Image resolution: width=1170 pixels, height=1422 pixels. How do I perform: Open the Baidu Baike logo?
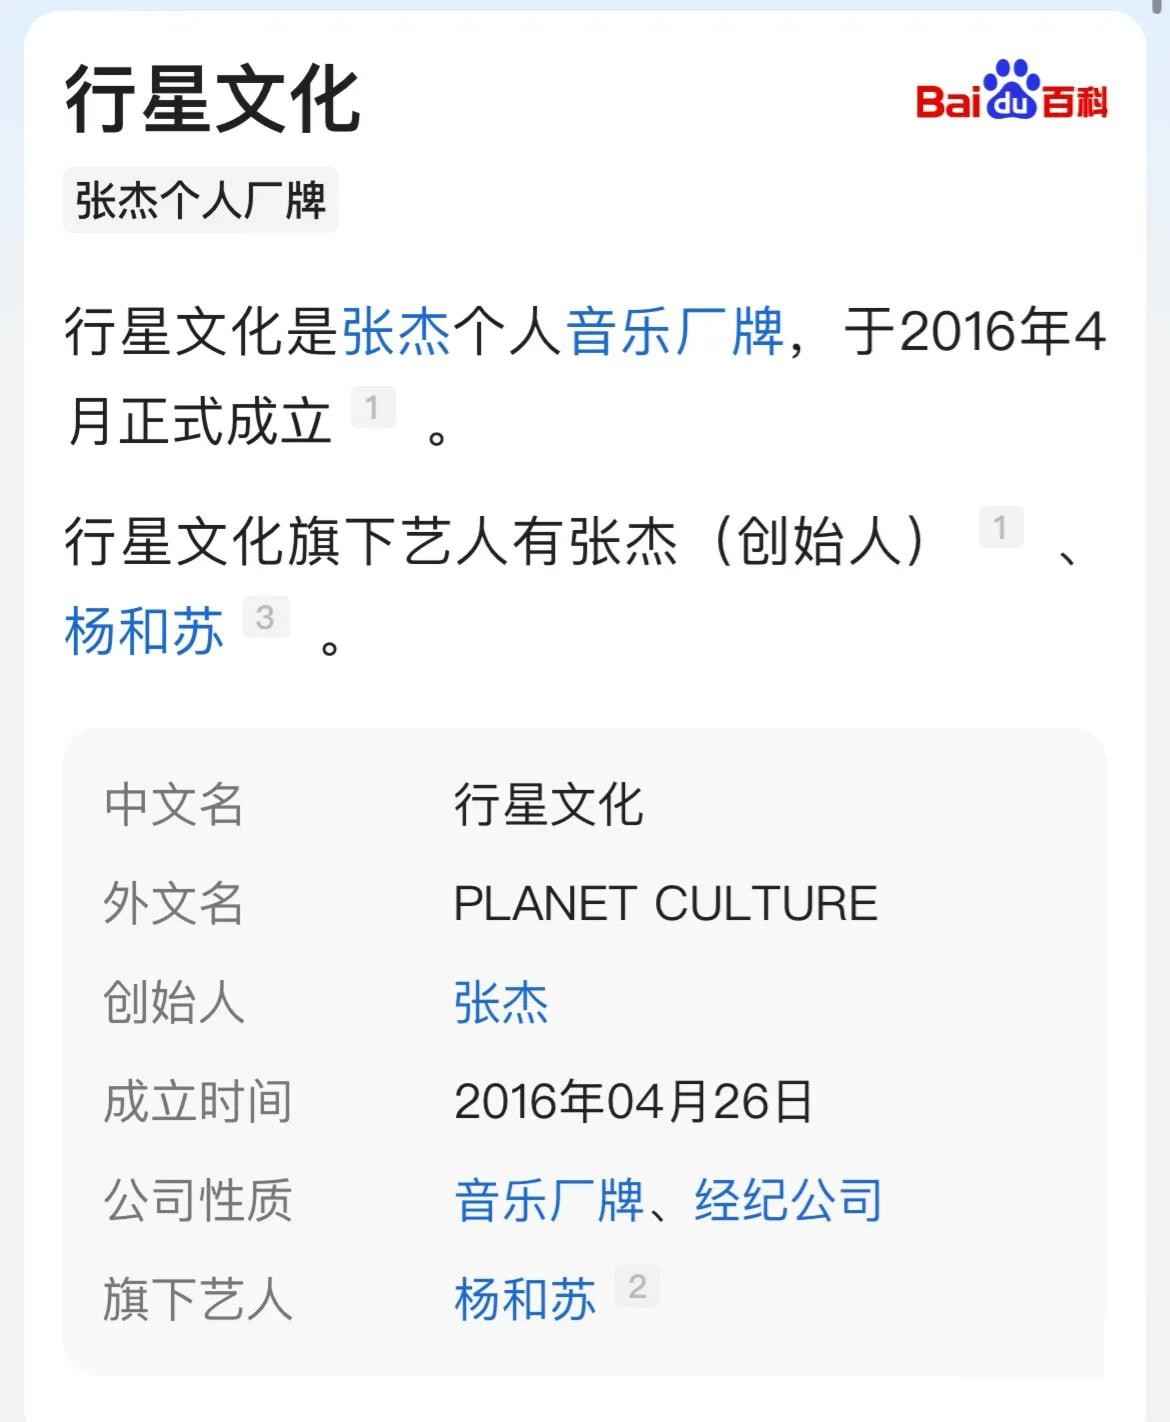1011,91
